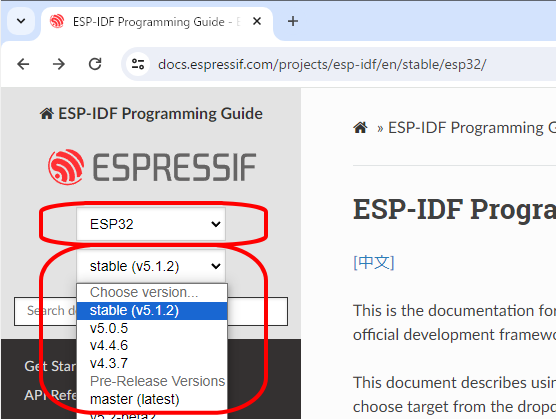Choose v5.0.5 in version list
Image resolution: width=556 pixels, height=419 pixels.
[152, 328]
